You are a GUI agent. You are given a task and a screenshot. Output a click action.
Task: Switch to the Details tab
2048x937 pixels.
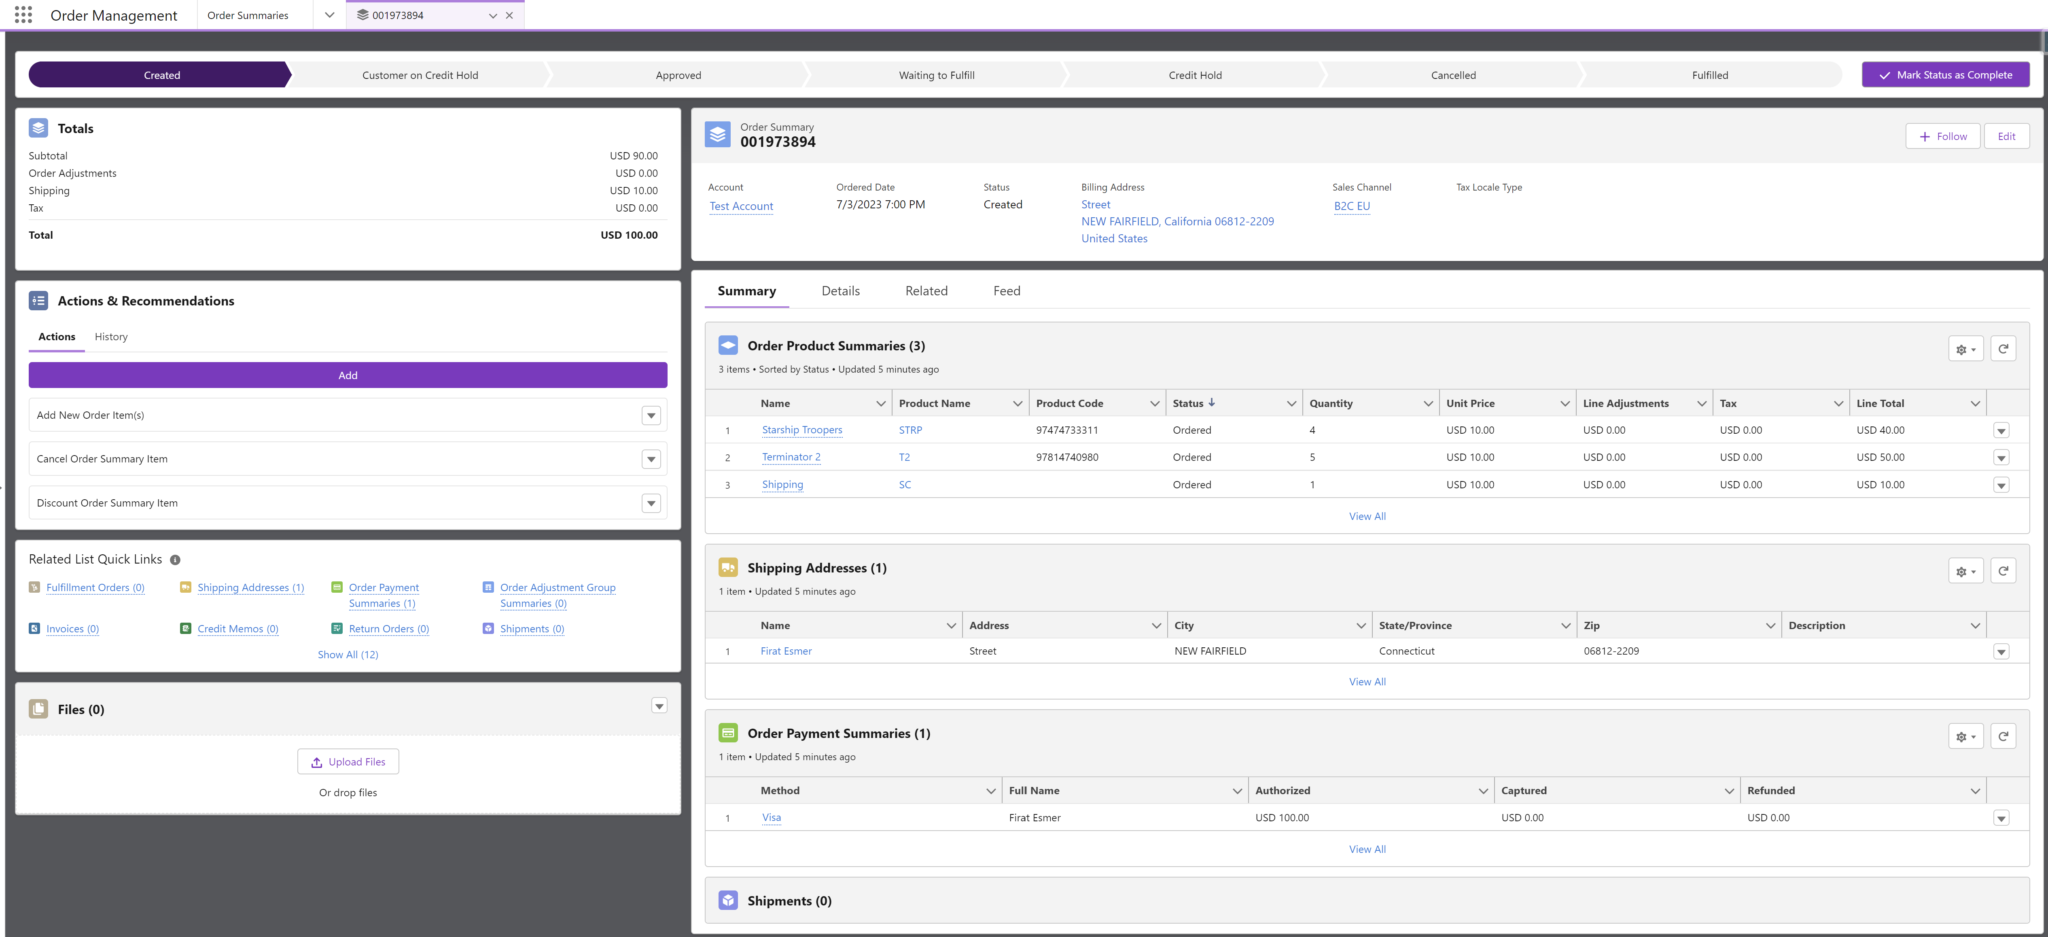(840, 290)
